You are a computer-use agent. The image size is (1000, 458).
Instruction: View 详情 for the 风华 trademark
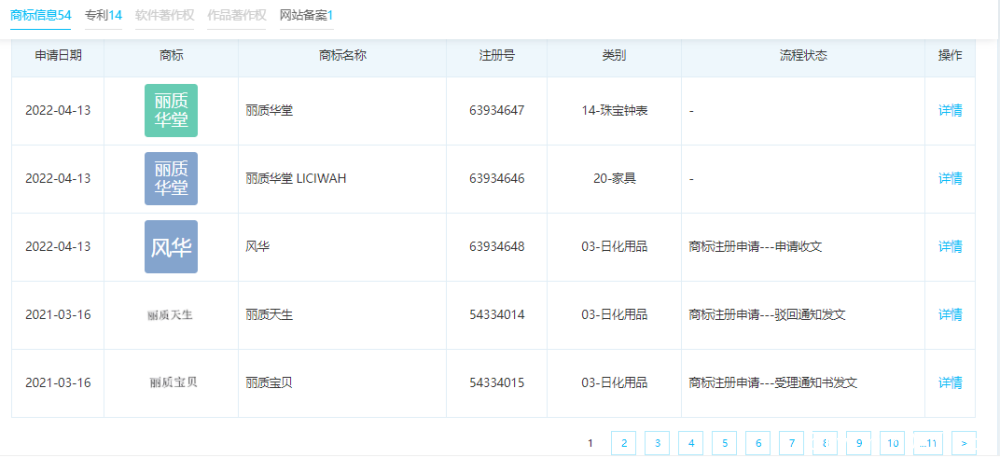950,247
